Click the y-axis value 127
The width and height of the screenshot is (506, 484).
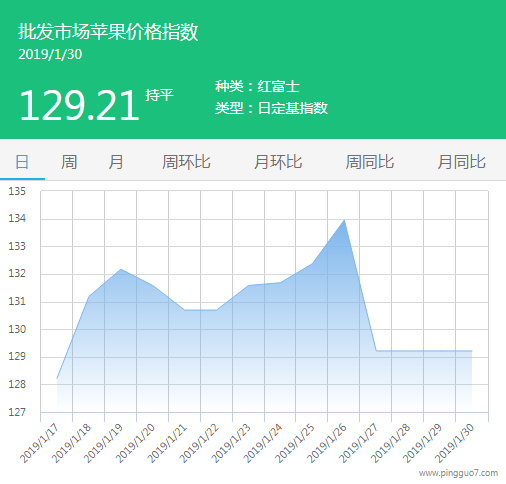click(x=17, y=412)
